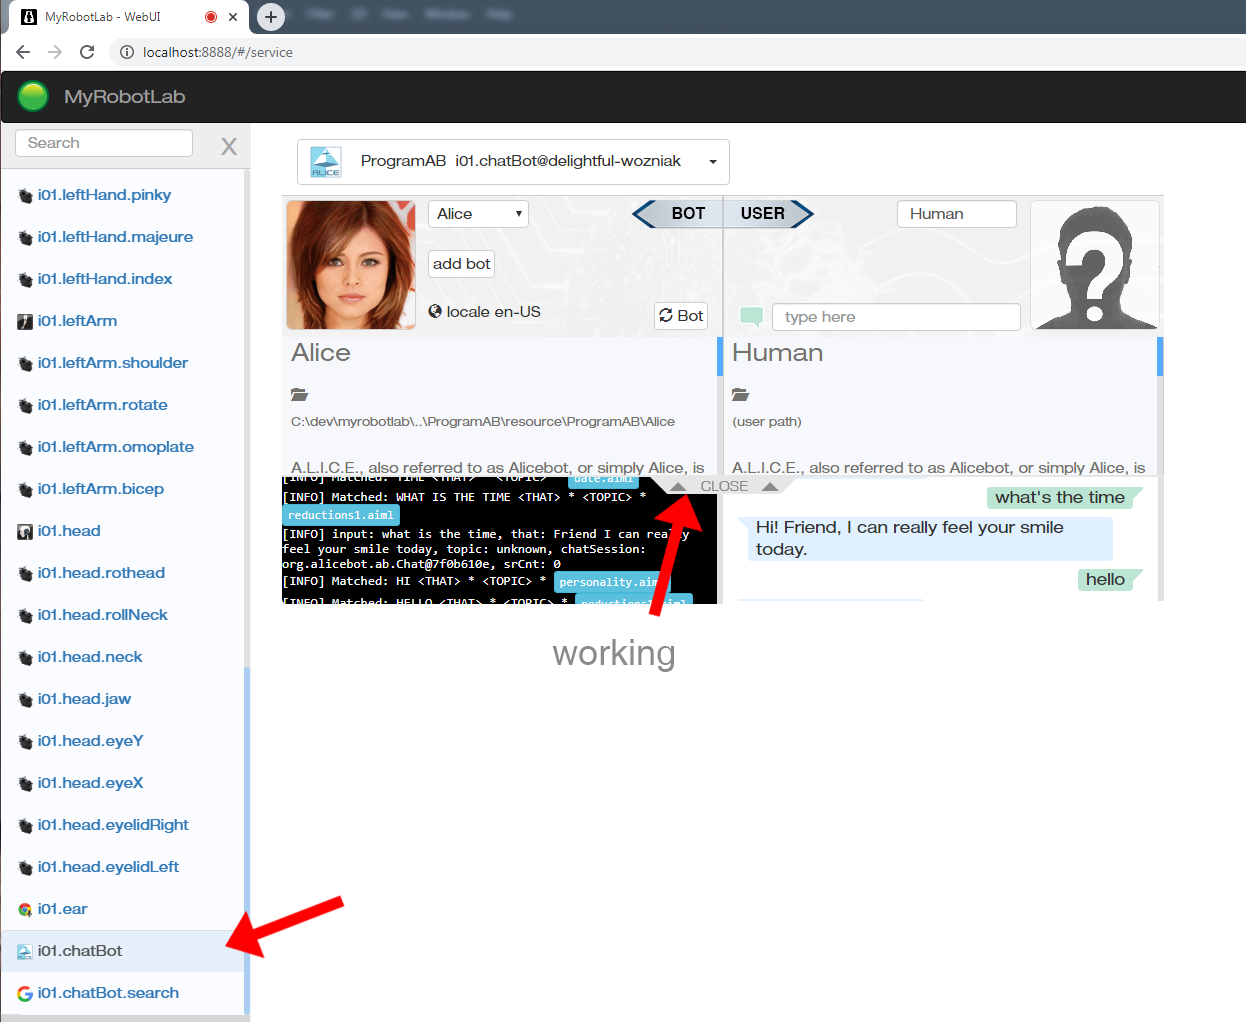The height and width of the screenshot is (1022, 1246).
Task: Open i01.leftHand.pinky service
Action: pos(104,195)
